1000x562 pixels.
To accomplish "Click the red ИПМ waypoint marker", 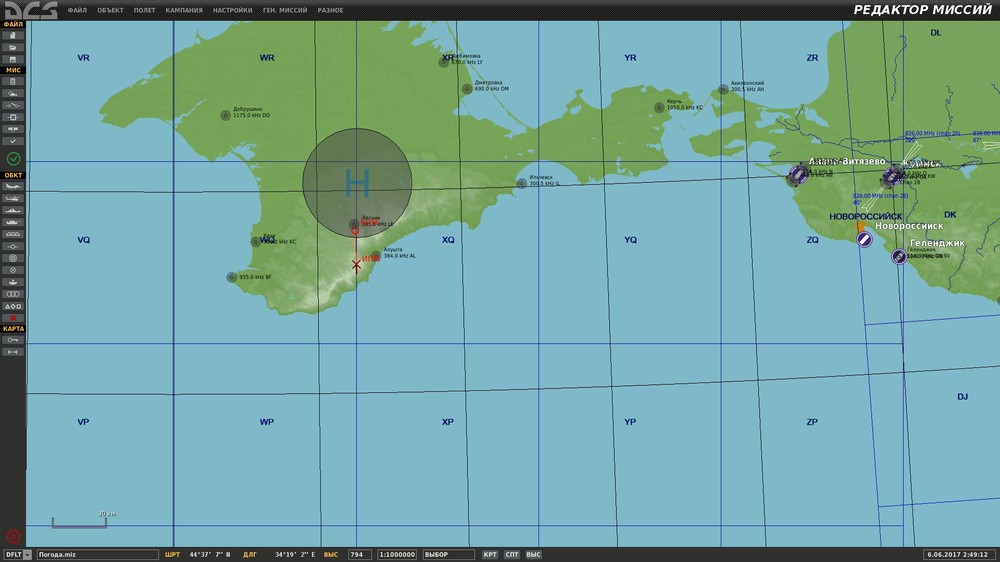I will click(357, 265).
